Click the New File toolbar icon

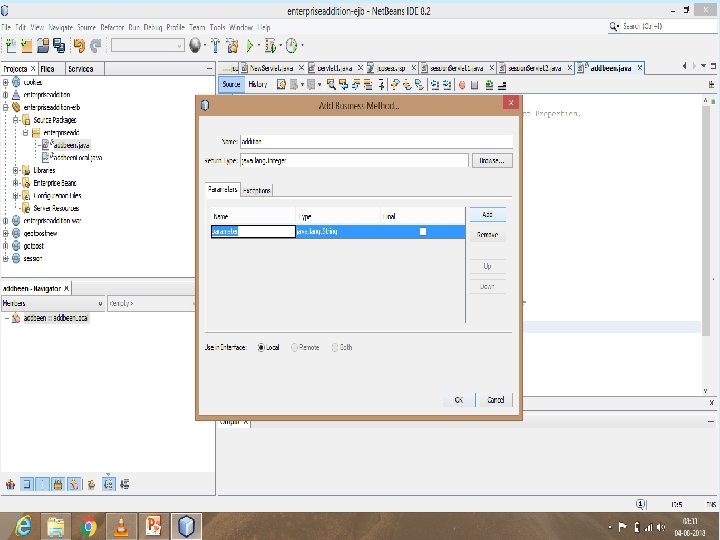tap(11, 45)
